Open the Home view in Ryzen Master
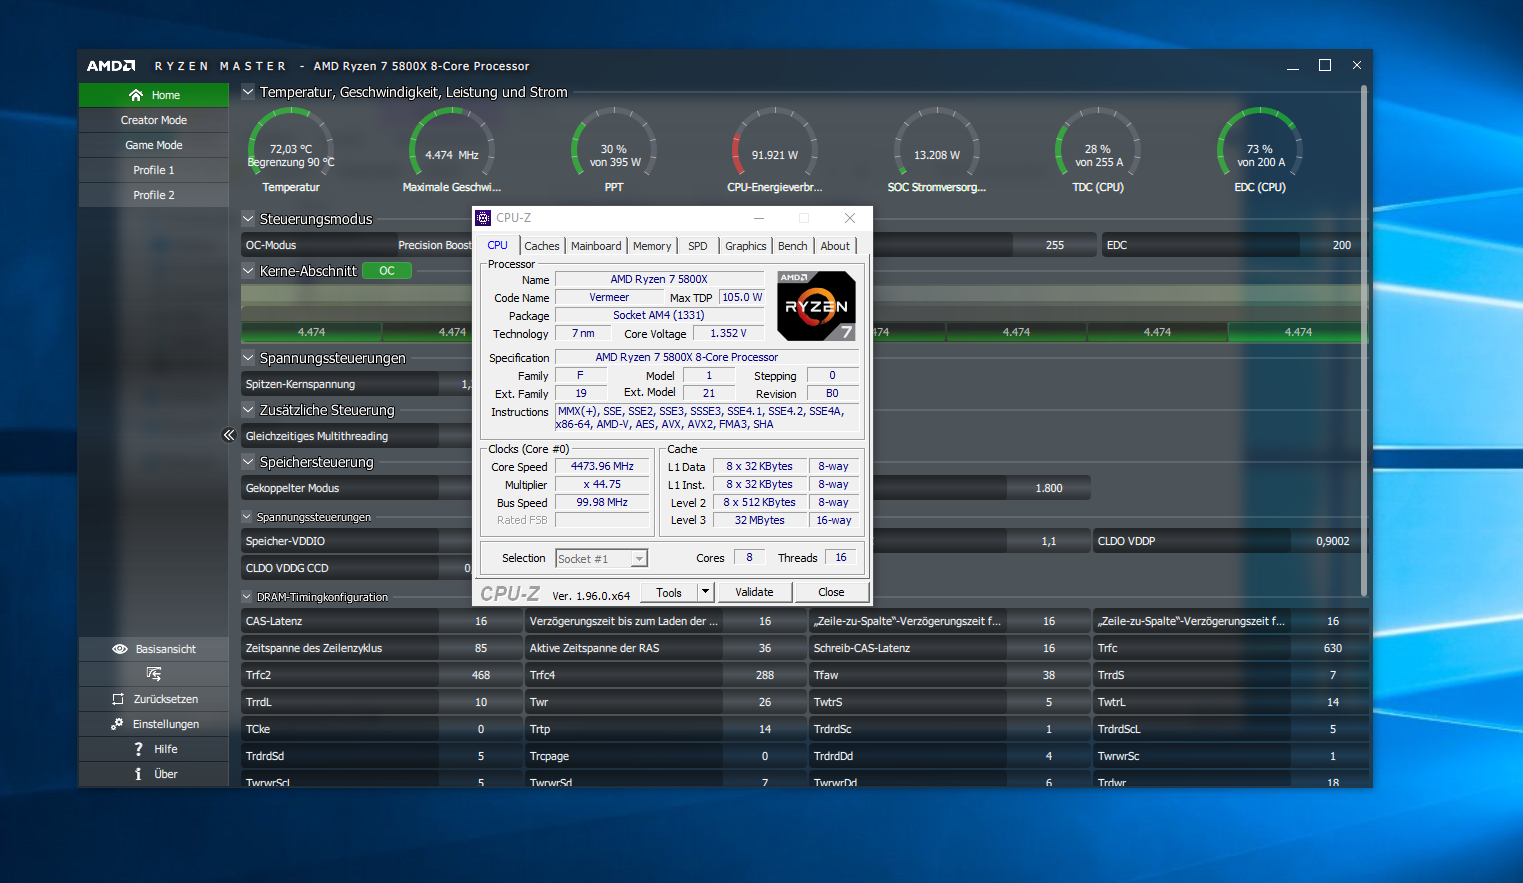Screen dimensions: 1523x883 pos(154,95)
